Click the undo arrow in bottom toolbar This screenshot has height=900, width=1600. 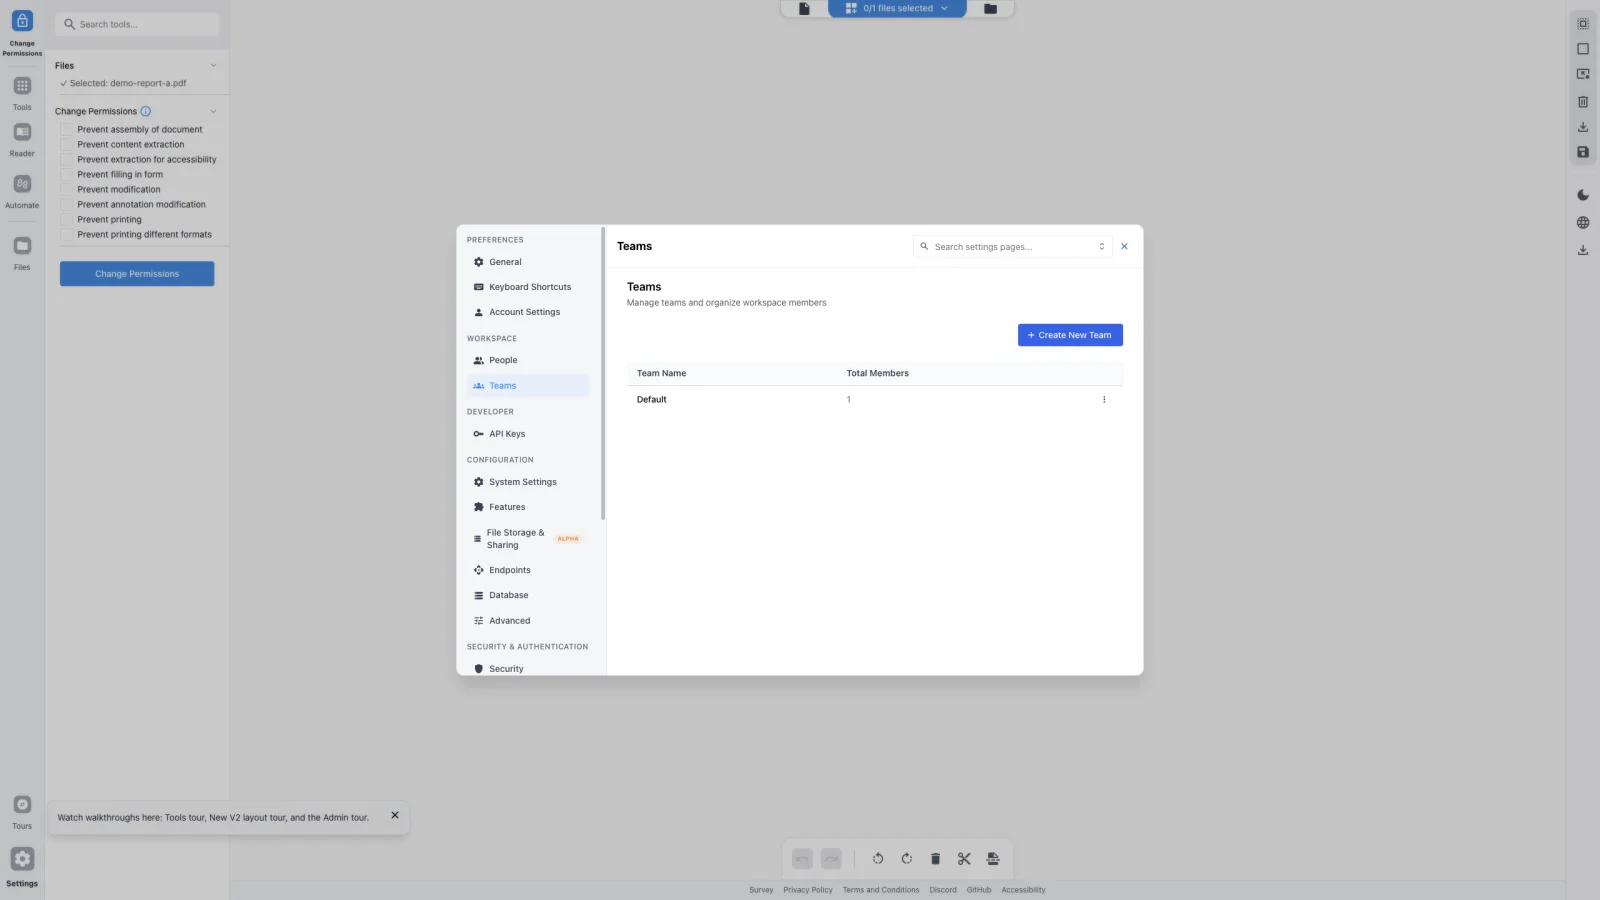coord(802,859)
